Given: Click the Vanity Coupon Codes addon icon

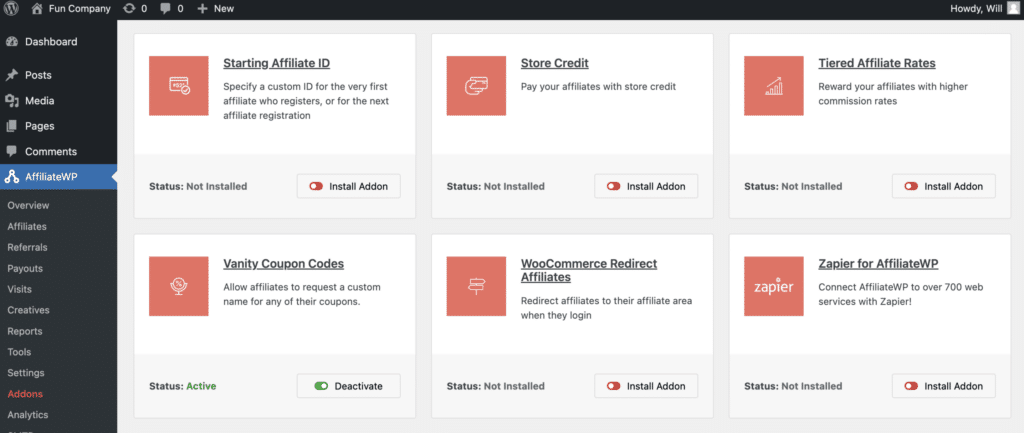Looking at the screenshot, I should coord(179,286).
